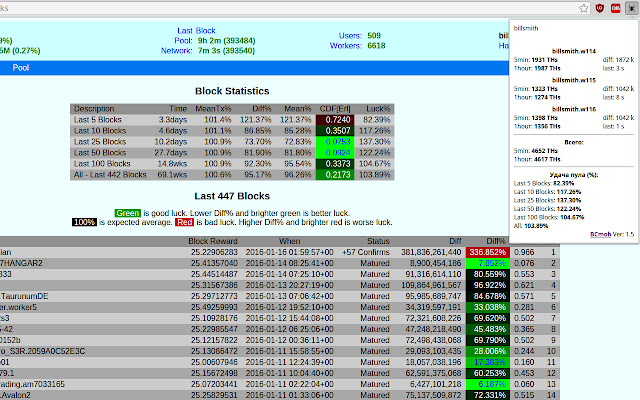The width and height of the screenshot is (640, 400).
Task: Select pool last block time 9h 2m (393484)
Action: tap(227, 41)
